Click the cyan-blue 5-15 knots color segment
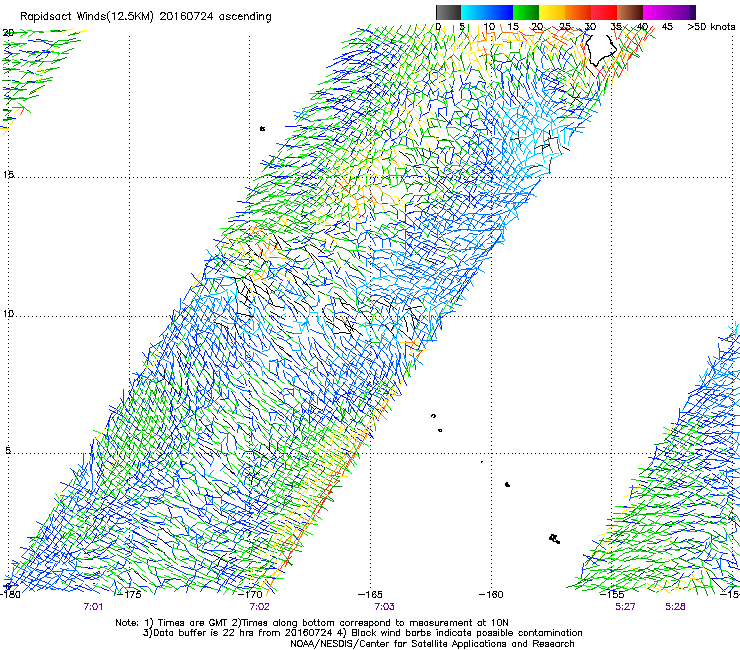This screenshot has height=650, width=740. coord(487,12)
